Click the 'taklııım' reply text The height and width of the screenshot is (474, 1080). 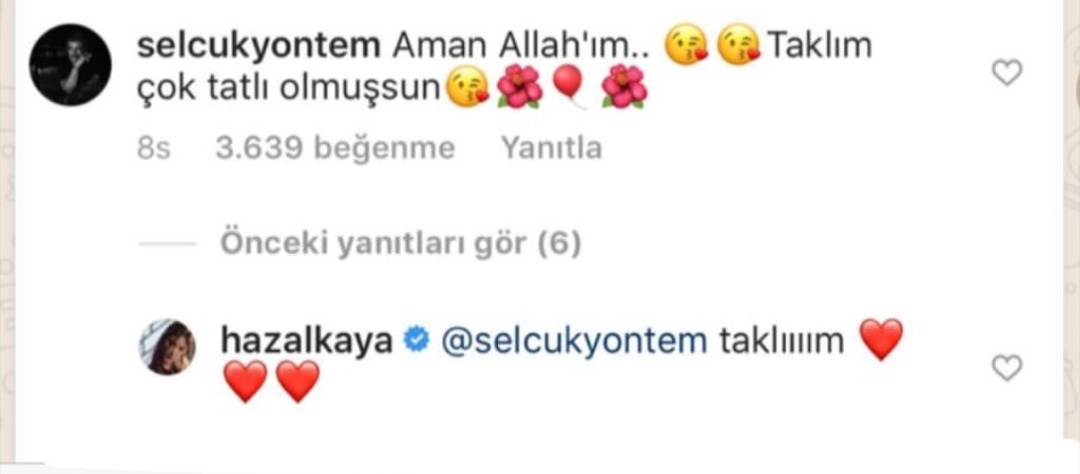(781, 340)
